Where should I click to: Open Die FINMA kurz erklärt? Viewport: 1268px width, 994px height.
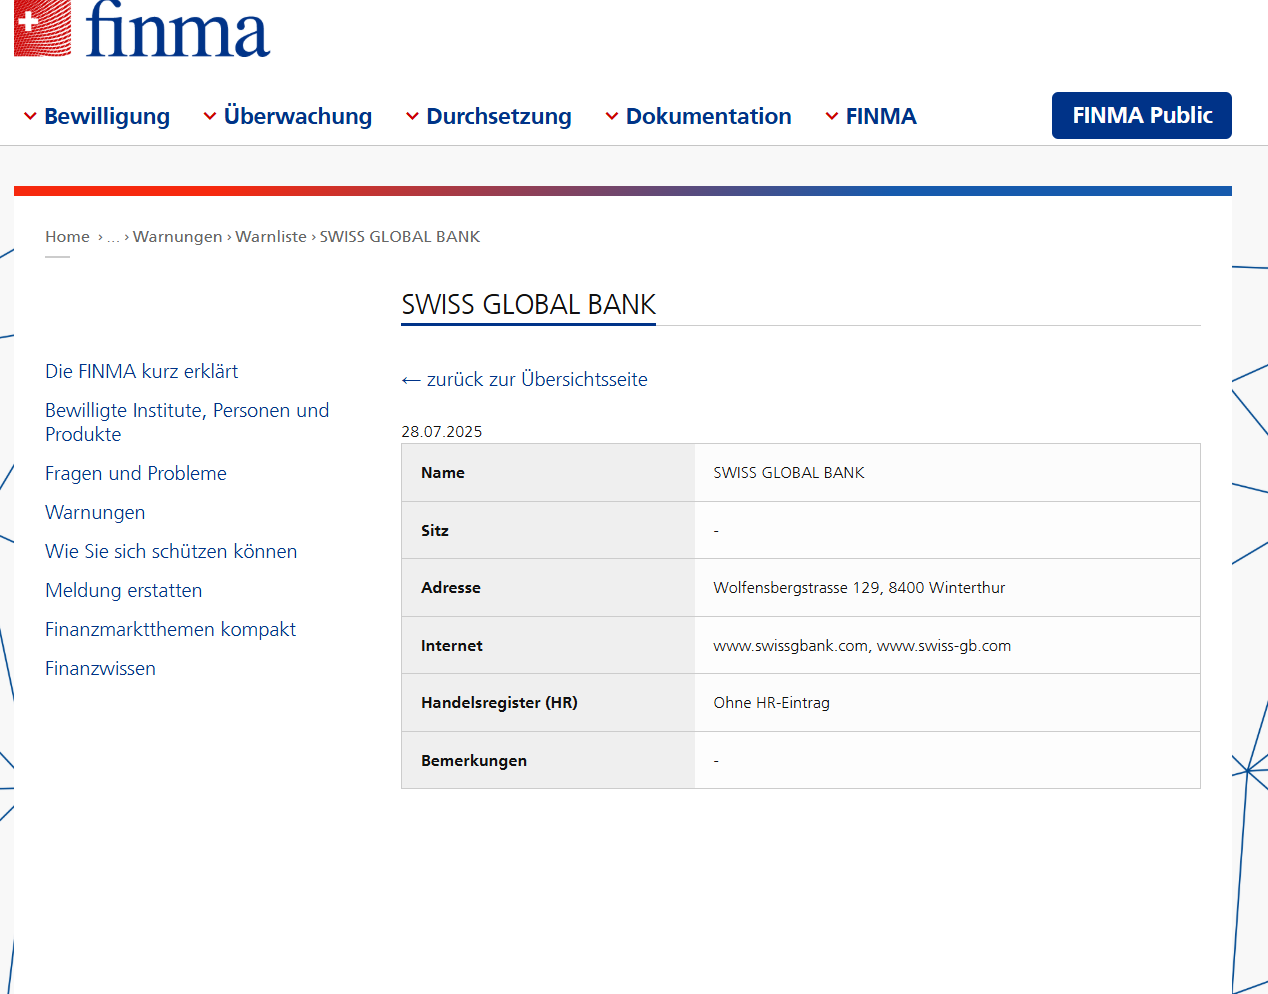point(142,371)
